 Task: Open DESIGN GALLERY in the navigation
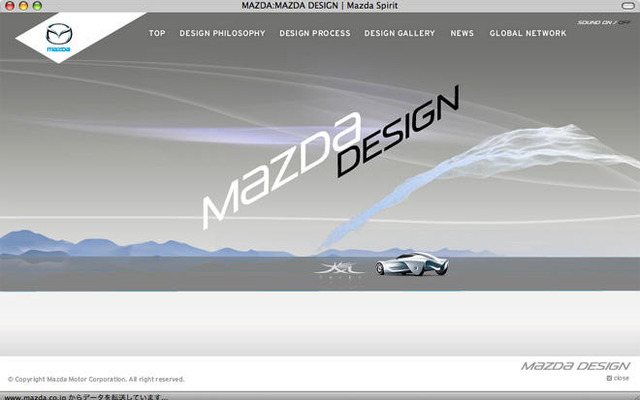click(x=400, y=33)
